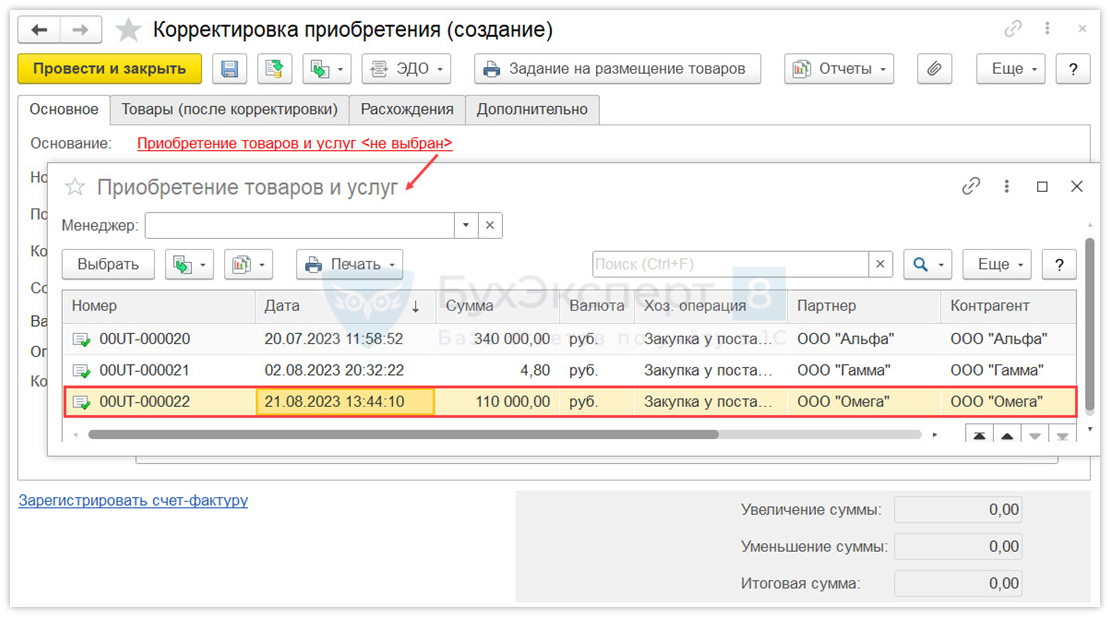Open the Менеджер field dropdown arrow
This screenshot has height=617, width=1110.
click(466, 225)
